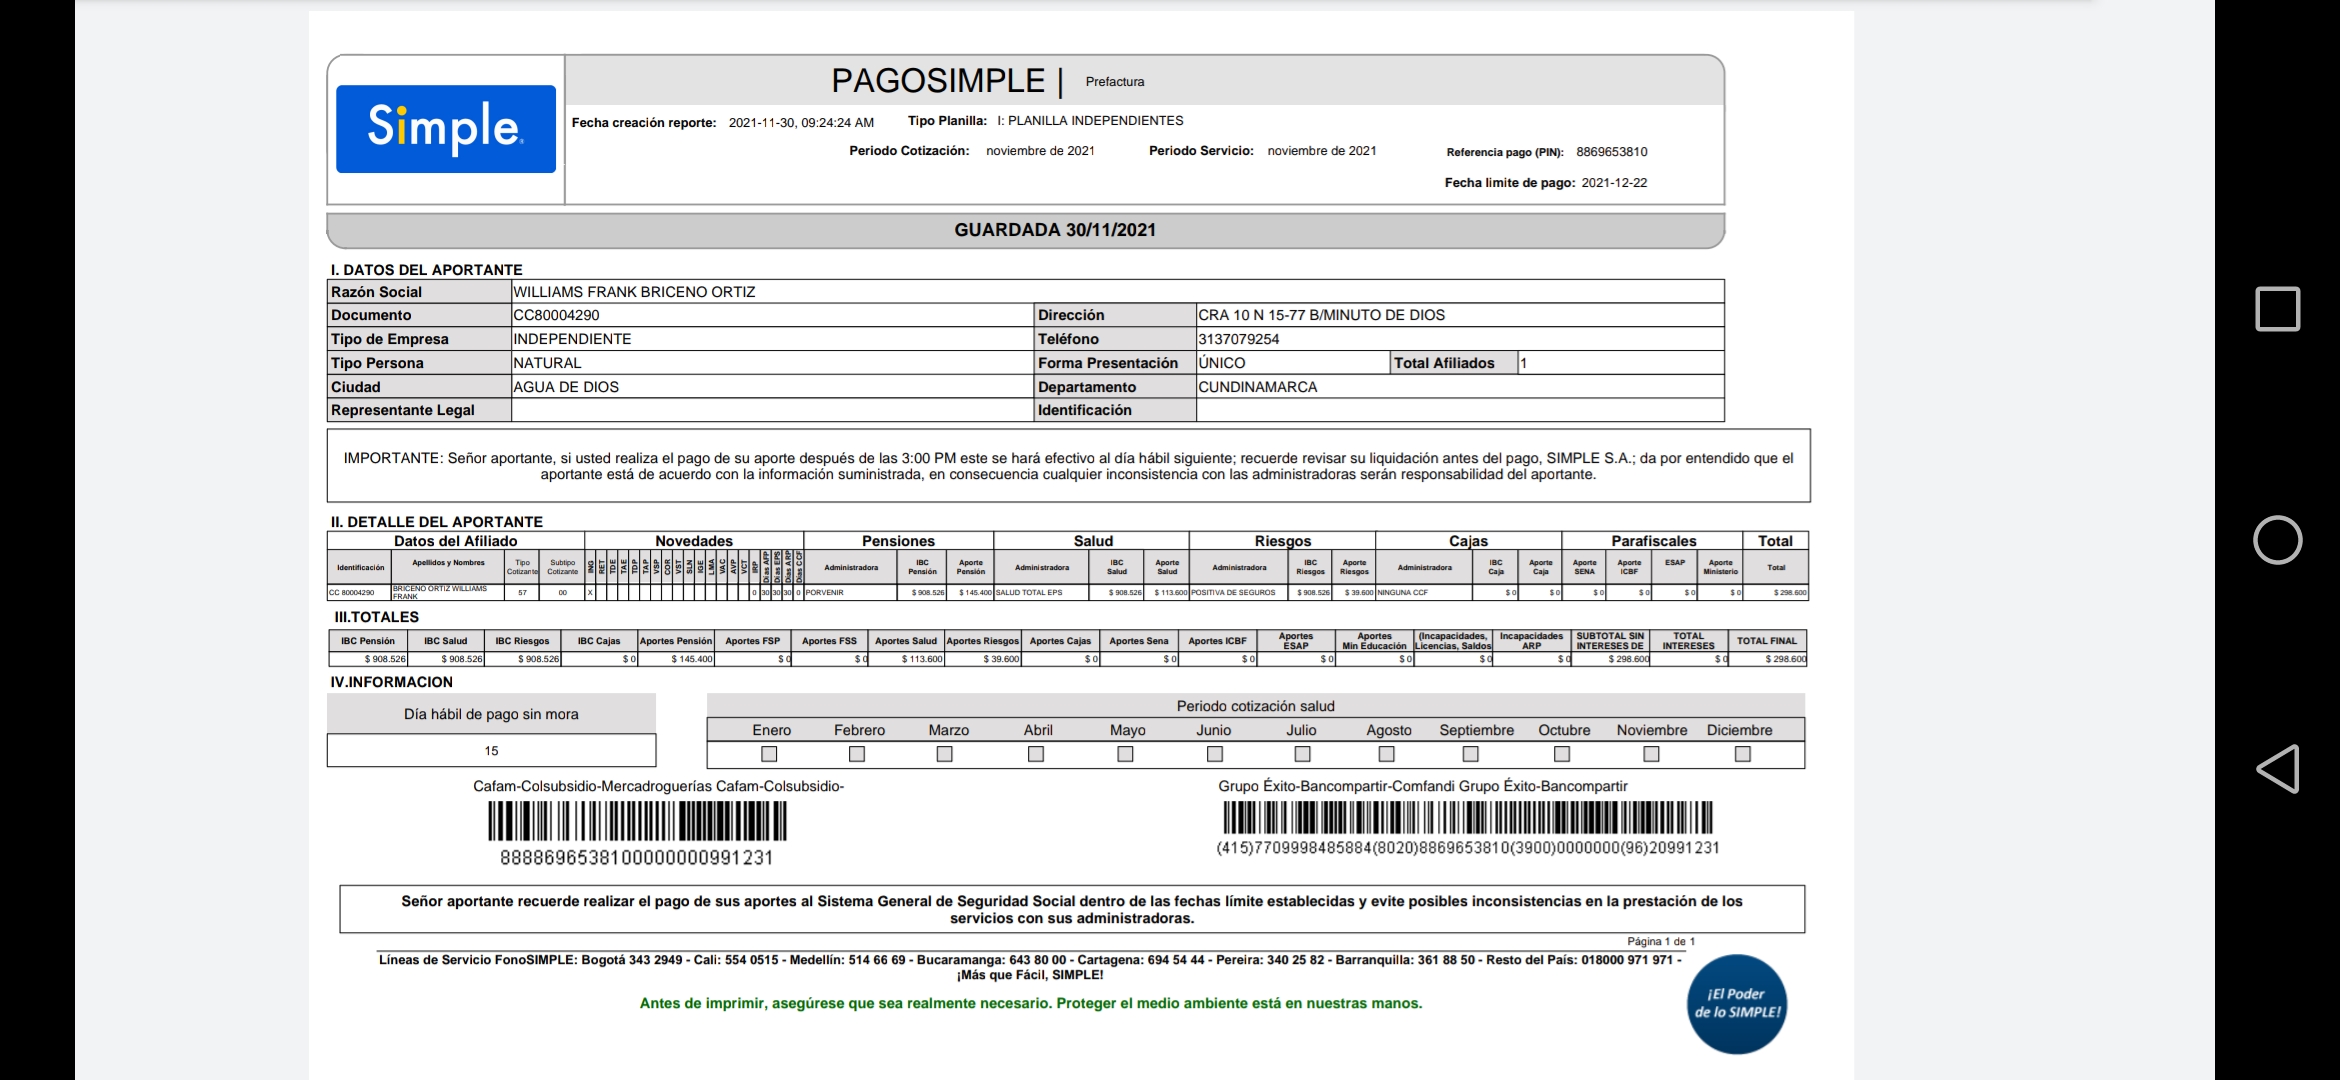Click the blue Simple logo
The height and width of the screenshot is (1080, 2340).
(446, 129)
